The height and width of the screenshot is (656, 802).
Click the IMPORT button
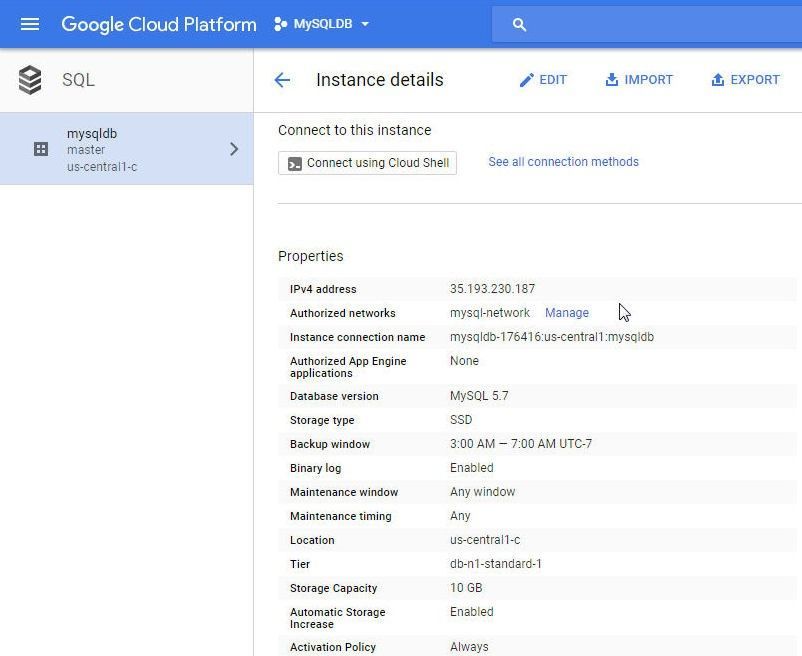(x=639, y=80)
